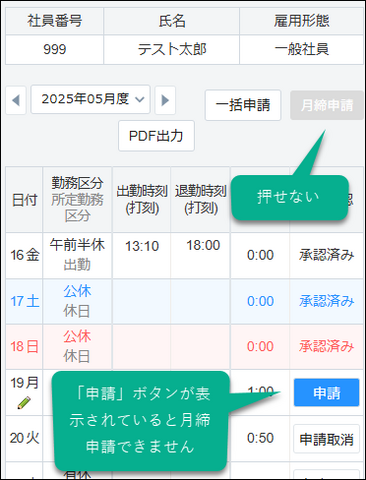366x480 pixels.
Task: Click employee number 999
Action: click(54, 49)
